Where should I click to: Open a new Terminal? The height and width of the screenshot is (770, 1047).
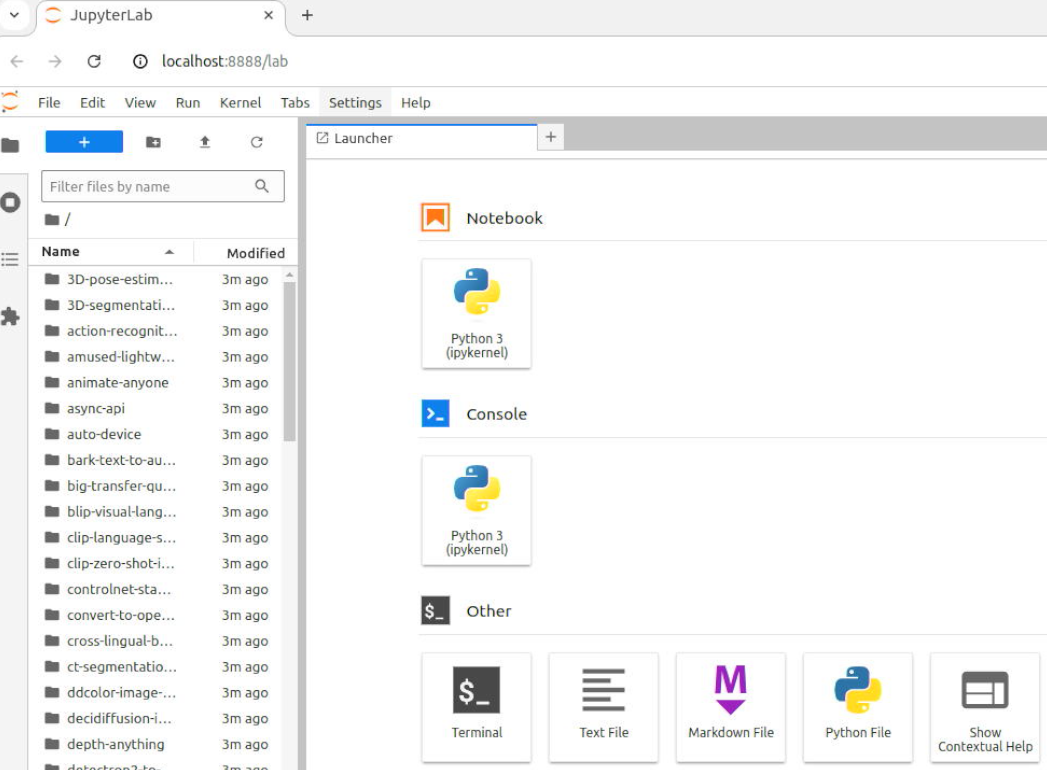(477, 707)
